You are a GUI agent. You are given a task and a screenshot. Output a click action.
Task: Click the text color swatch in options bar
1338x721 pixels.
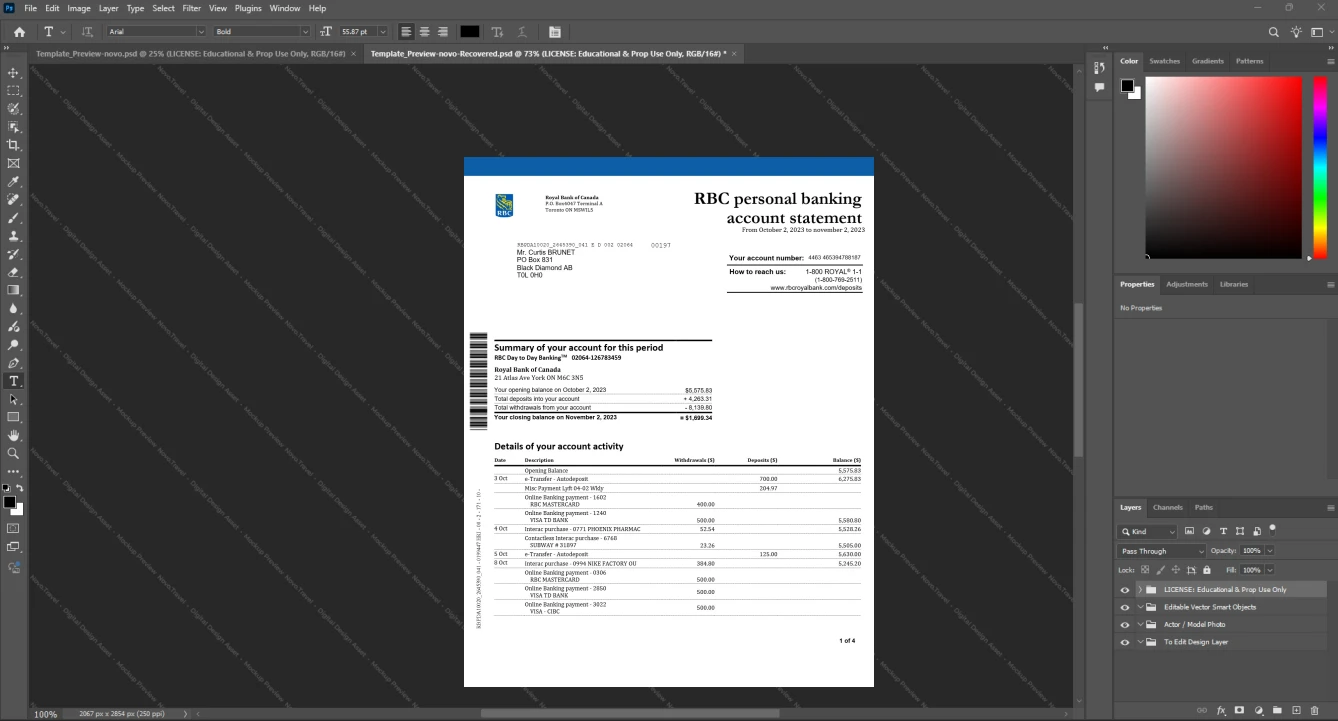coord(469,32)
